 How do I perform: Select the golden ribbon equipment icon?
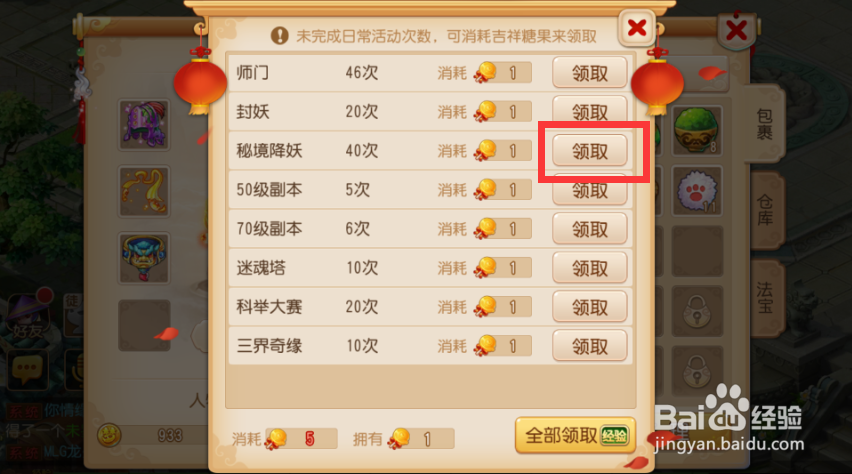tap(144, 191)
